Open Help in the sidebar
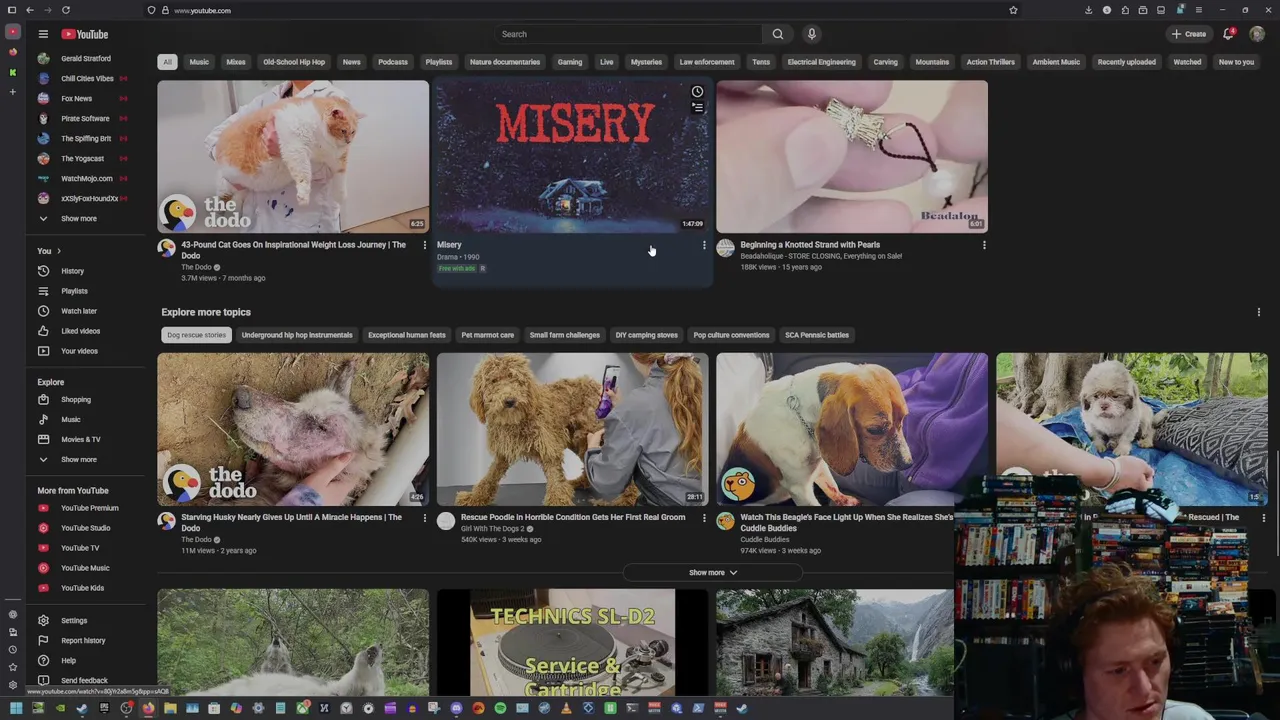Viewport: 1280px width, 720px height. pyautogui.click(x=68, y=661)
